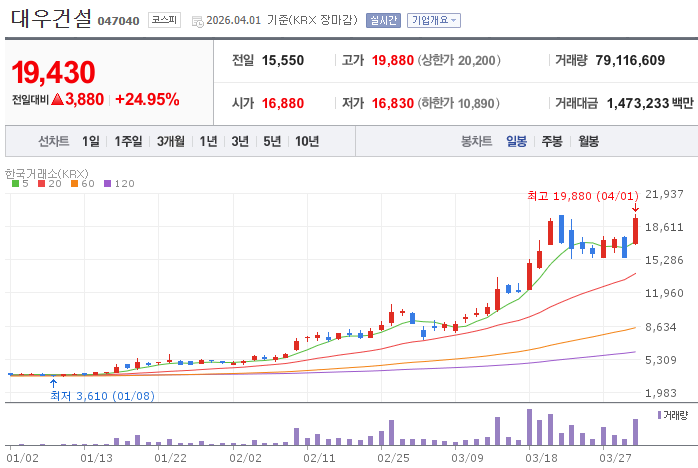Click the 코스피 market badge
This screenshot has height=468, width=698.
coord(164,20)
